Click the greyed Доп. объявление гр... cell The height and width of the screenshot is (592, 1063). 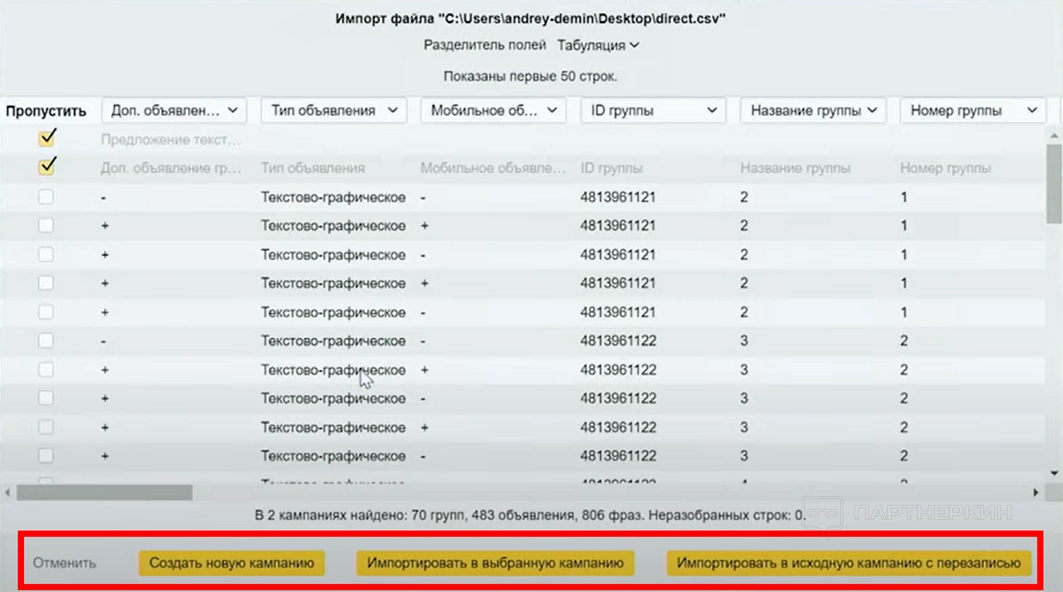point(171,168)
